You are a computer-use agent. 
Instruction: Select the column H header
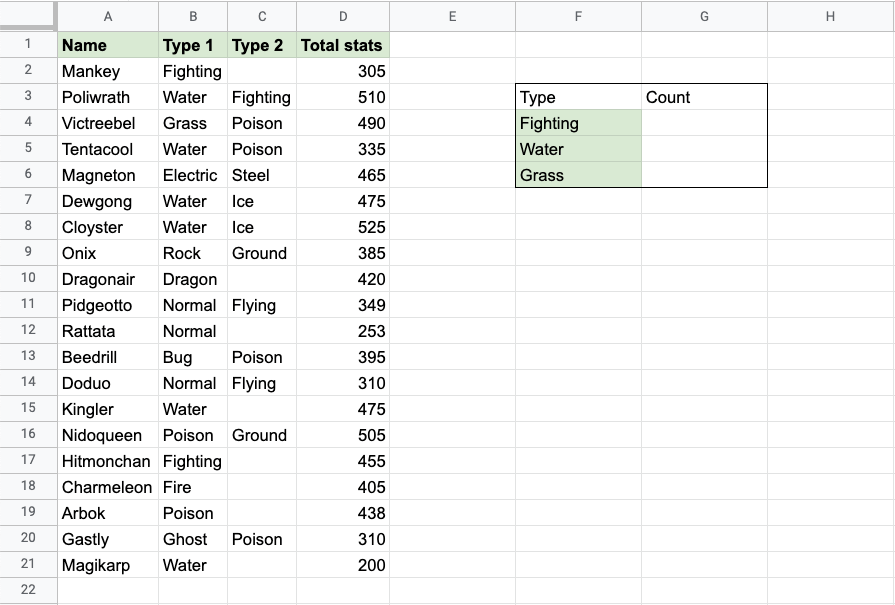830,16
